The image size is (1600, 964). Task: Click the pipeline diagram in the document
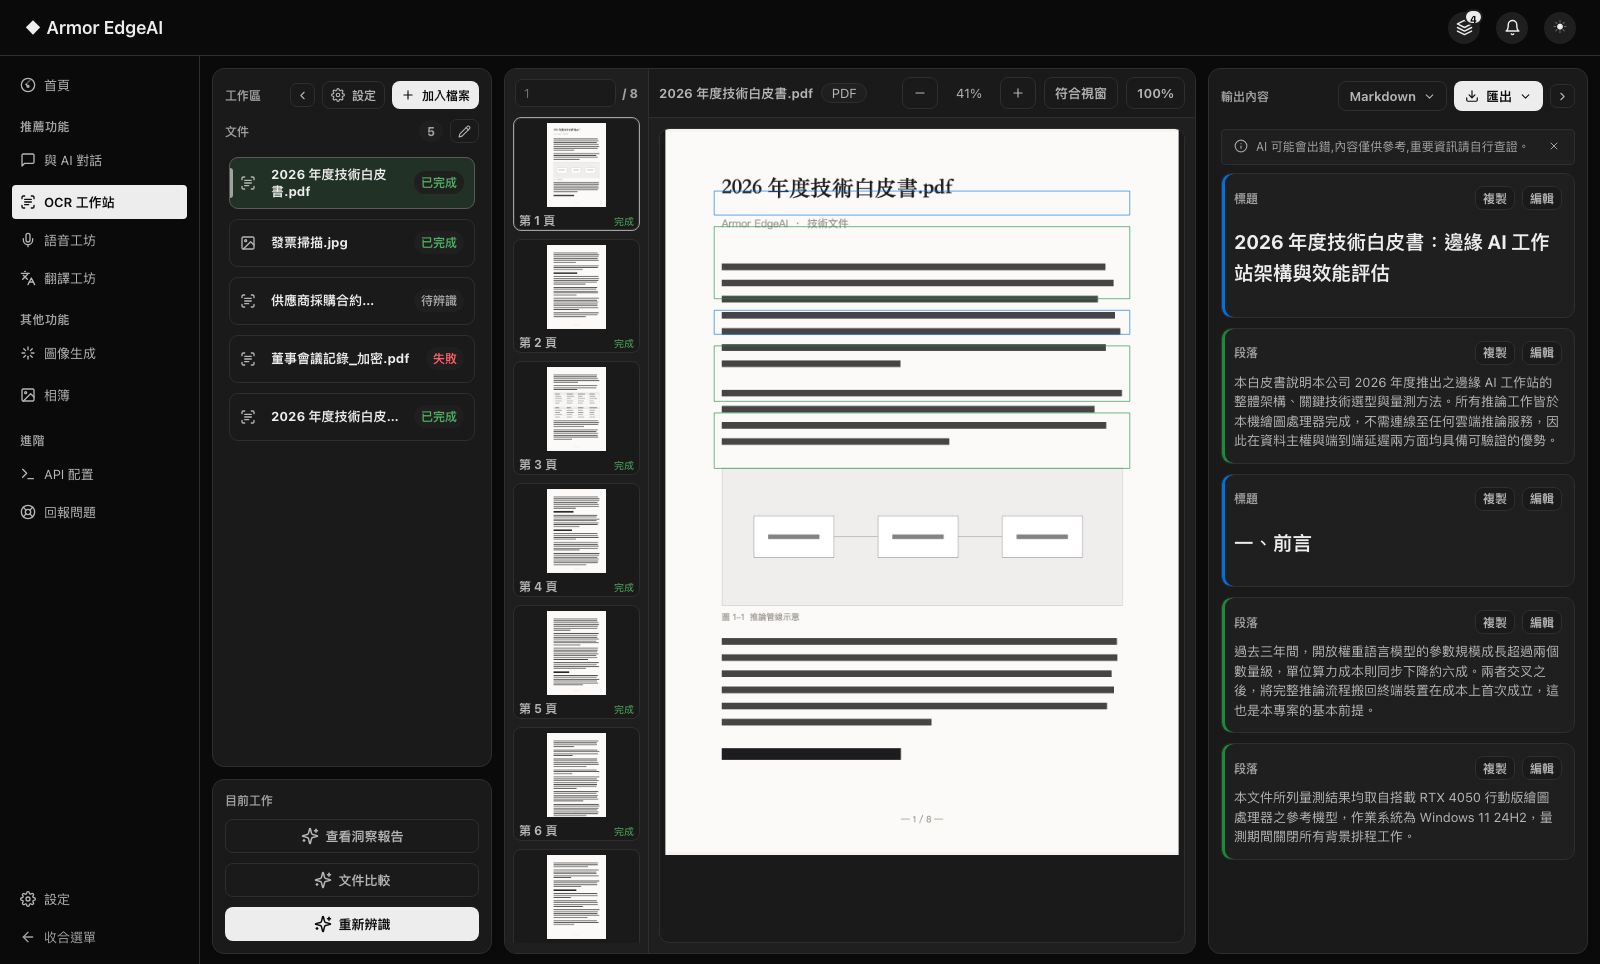(x=922, y=537)
